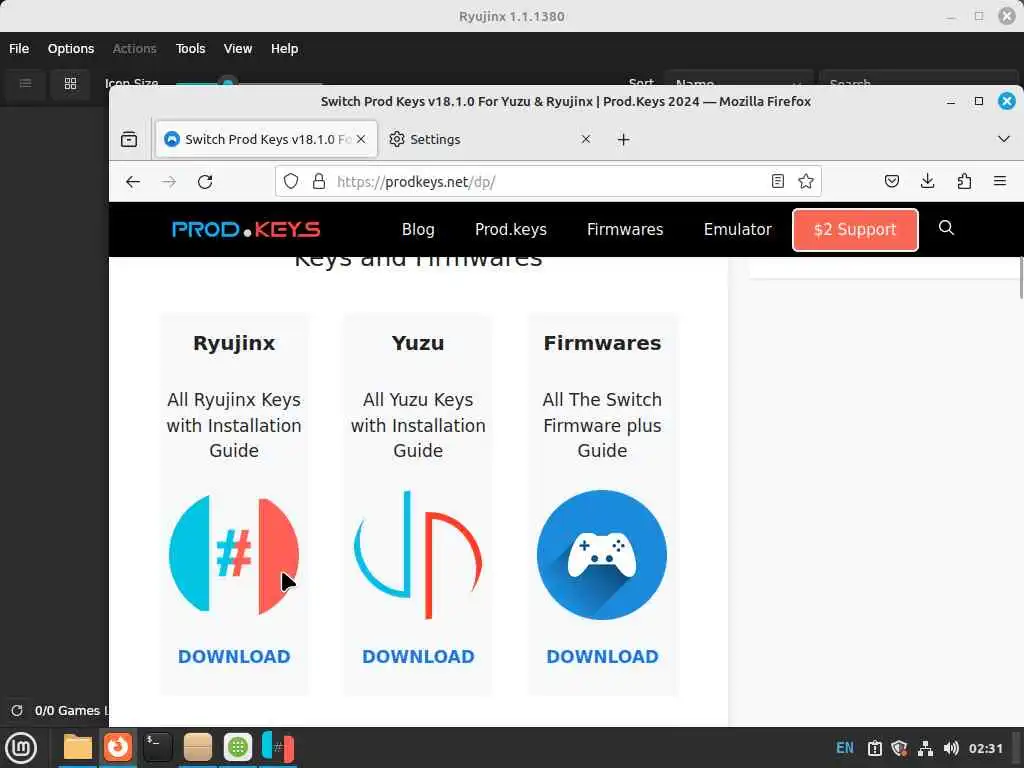The height and width of the screenshot is (768, 1024).
Task: Click the tracking protection shield icon
Action: point(291,182)
